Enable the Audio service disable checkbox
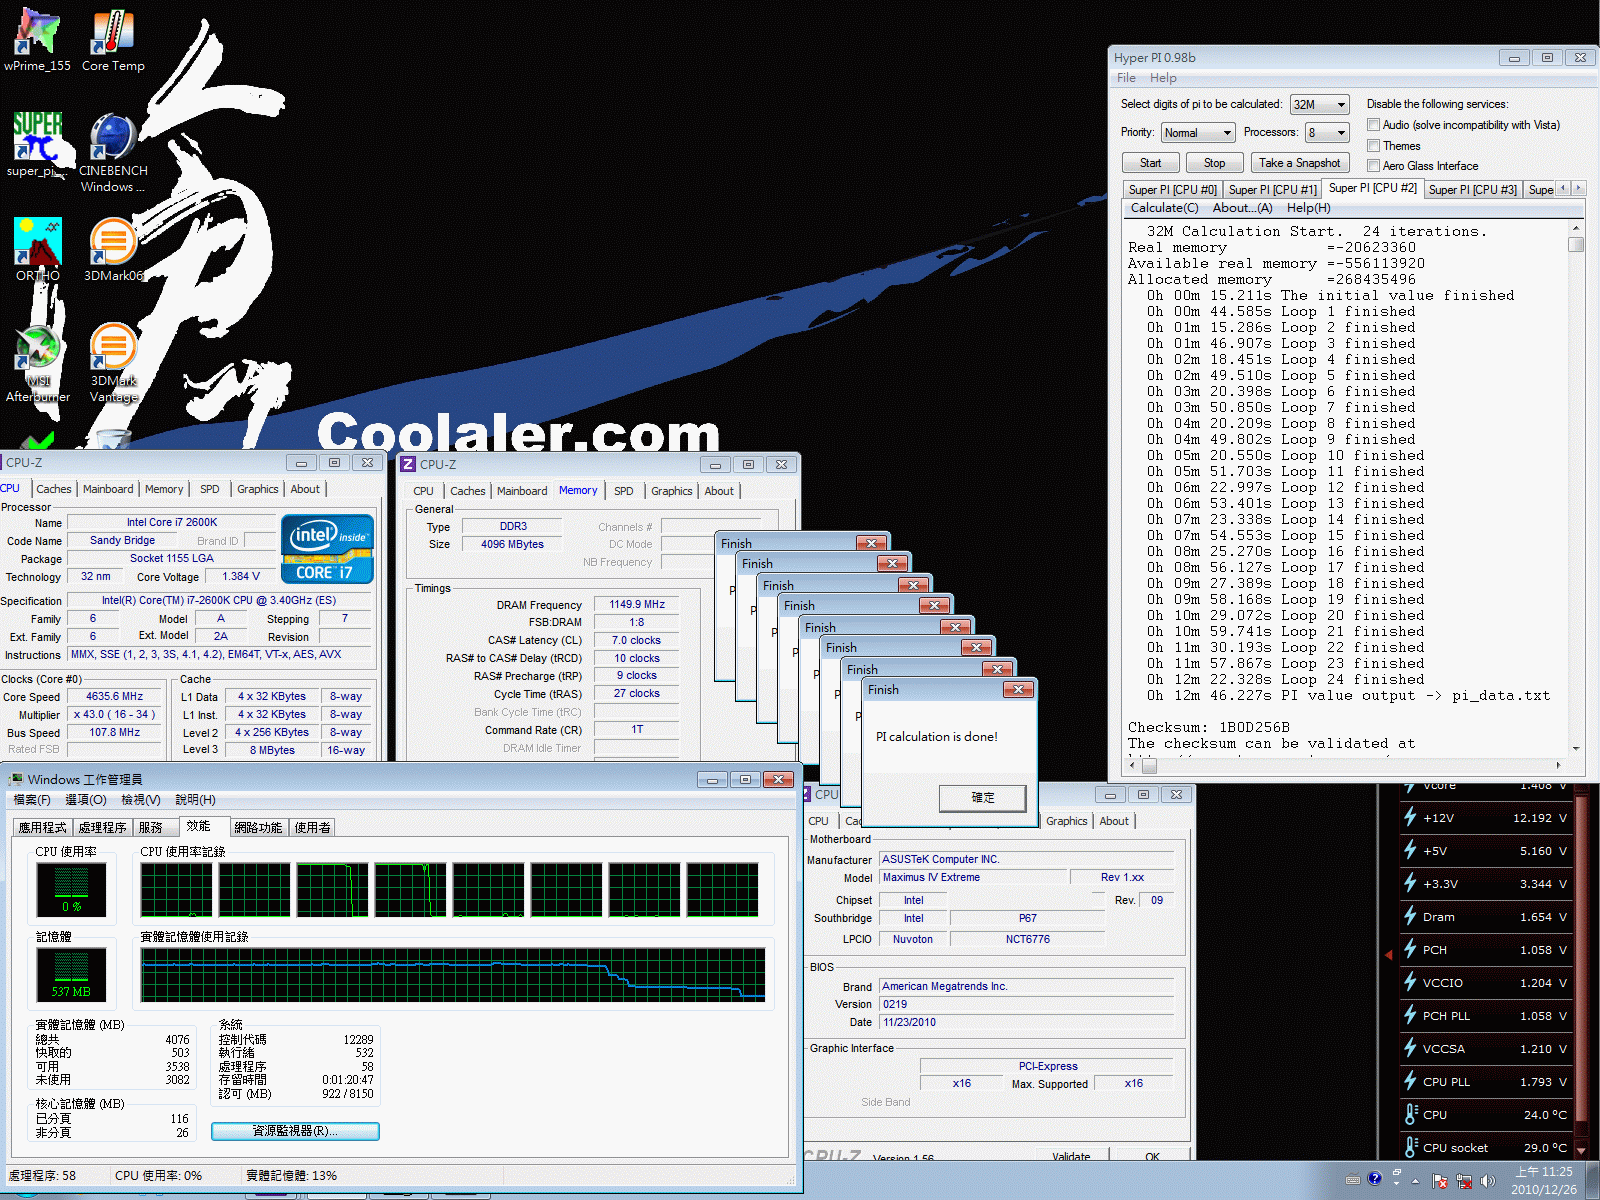This screenshot has width=1600, height=1200. [x=1374, y=125]
